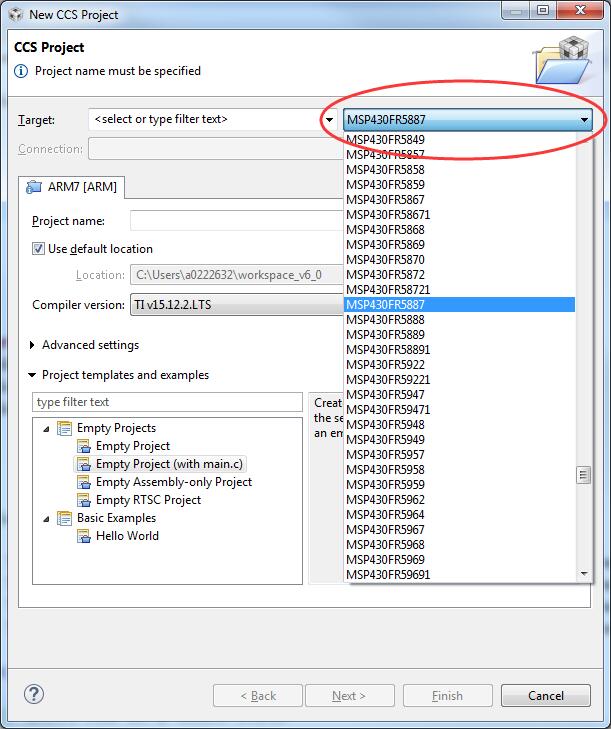The image size is (611, 729).
Task: Select MSP430FR5967 in the list
Action: coord(459,530)
